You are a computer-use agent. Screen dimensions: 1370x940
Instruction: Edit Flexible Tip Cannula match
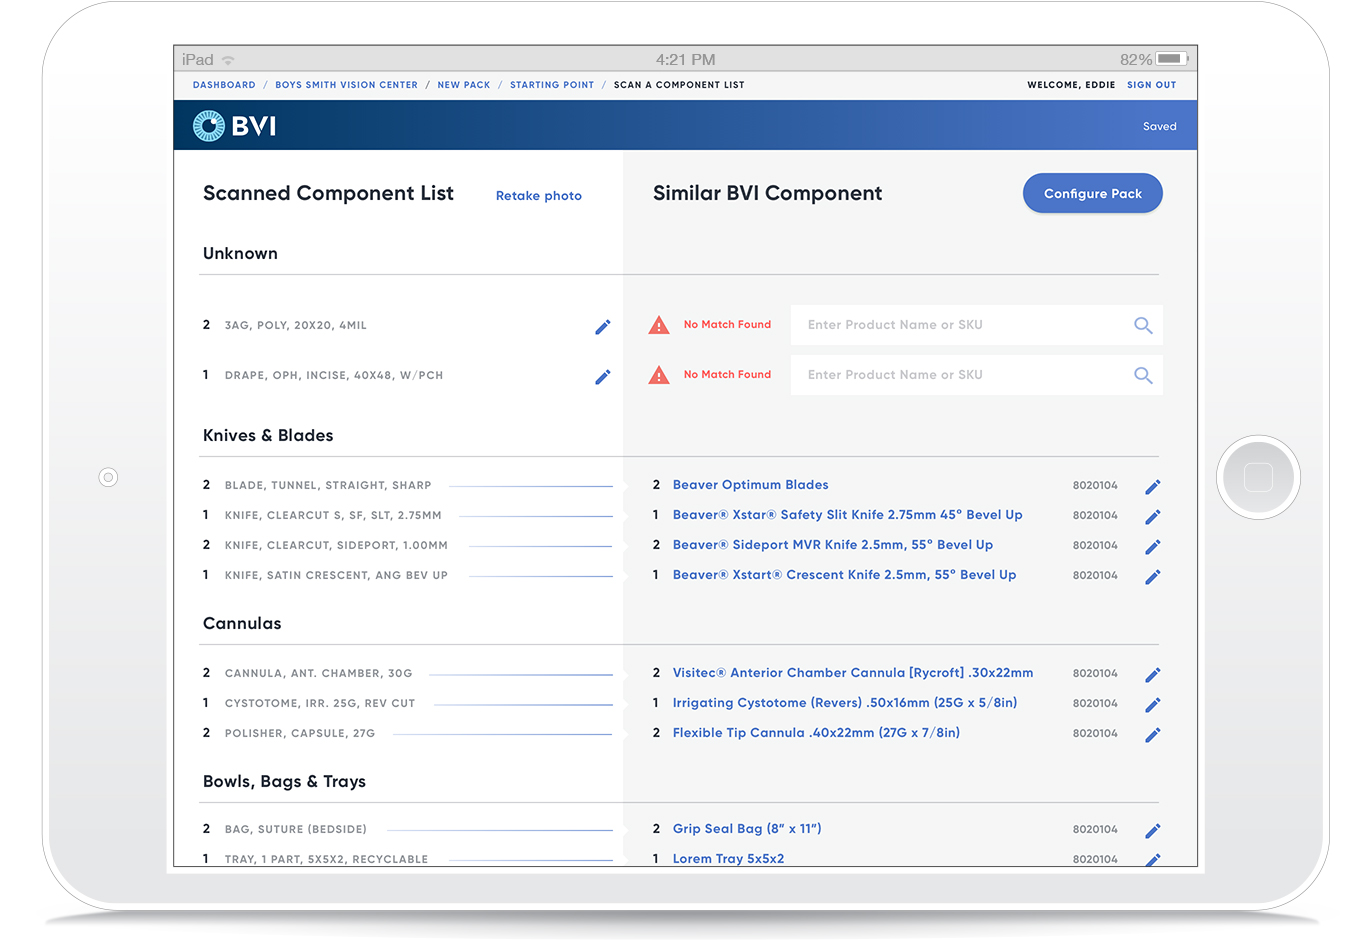point(1152,735)
